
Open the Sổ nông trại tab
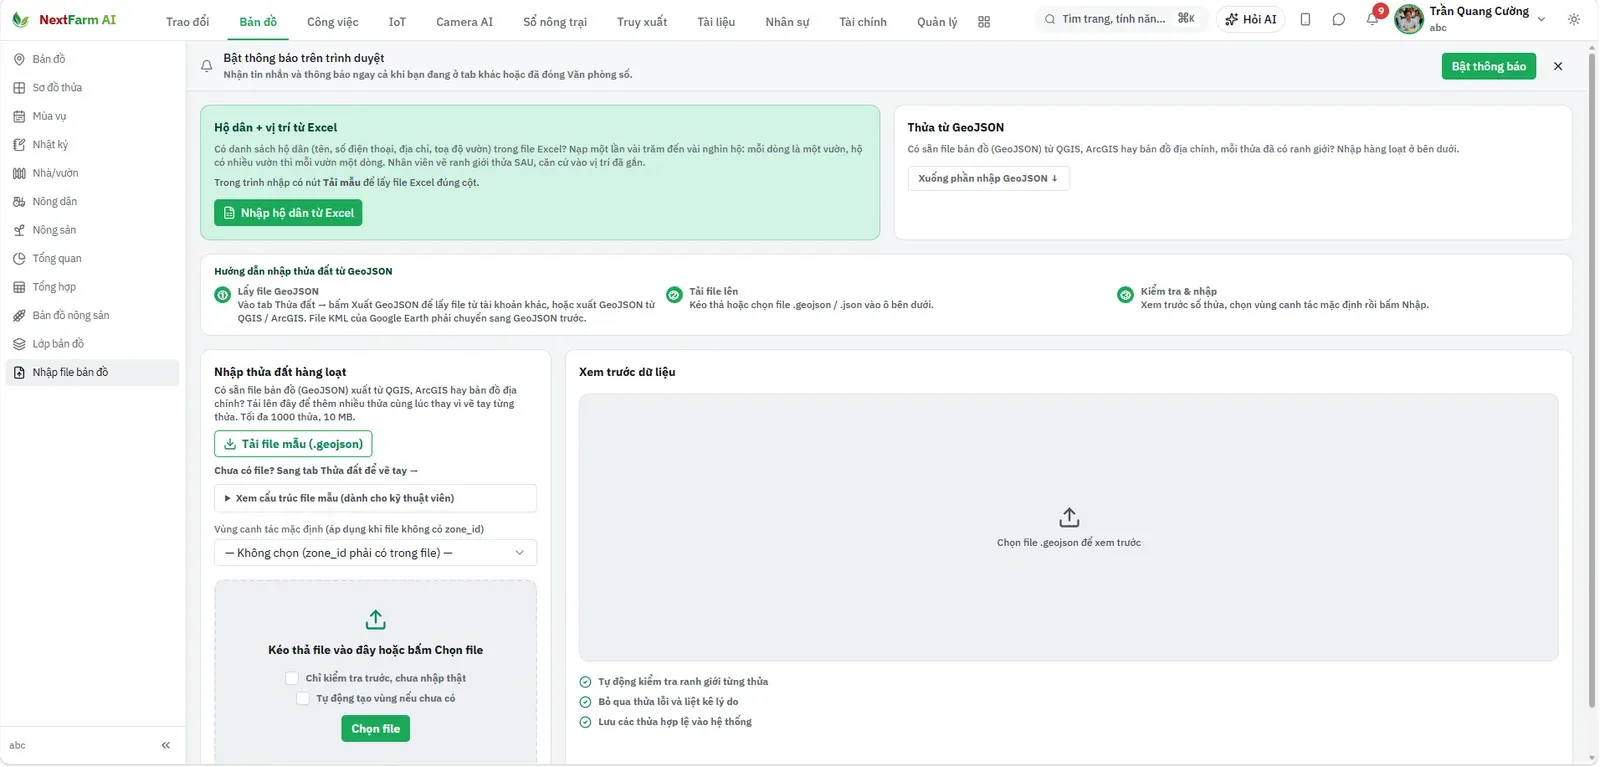coord(555,22)
